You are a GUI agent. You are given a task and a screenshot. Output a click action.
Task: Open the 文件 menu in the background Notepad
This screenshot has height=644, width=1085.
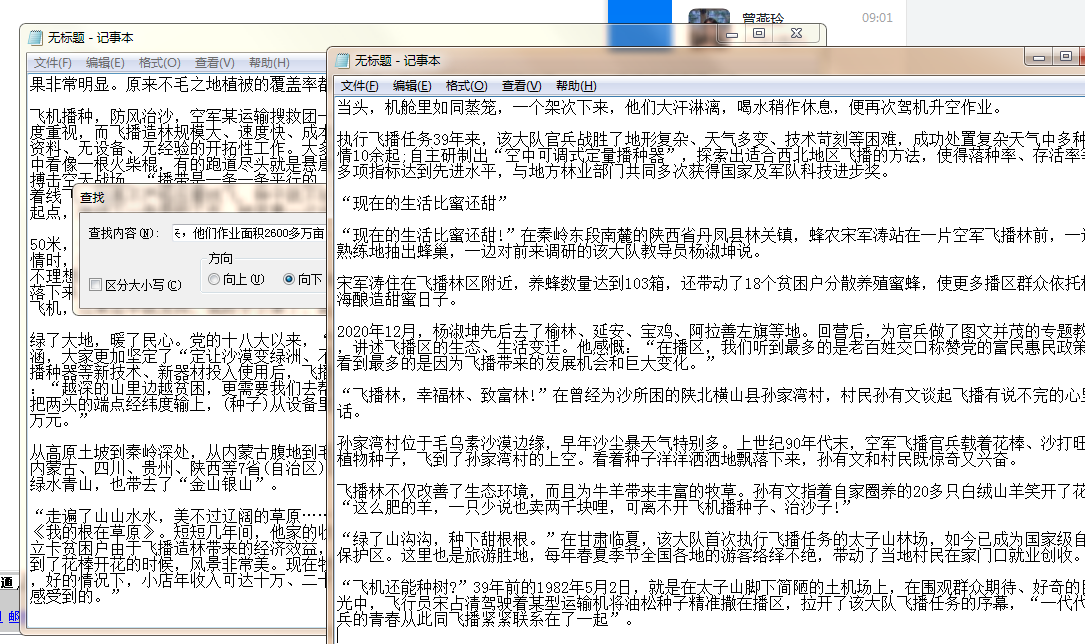click(x=52, y=63)
